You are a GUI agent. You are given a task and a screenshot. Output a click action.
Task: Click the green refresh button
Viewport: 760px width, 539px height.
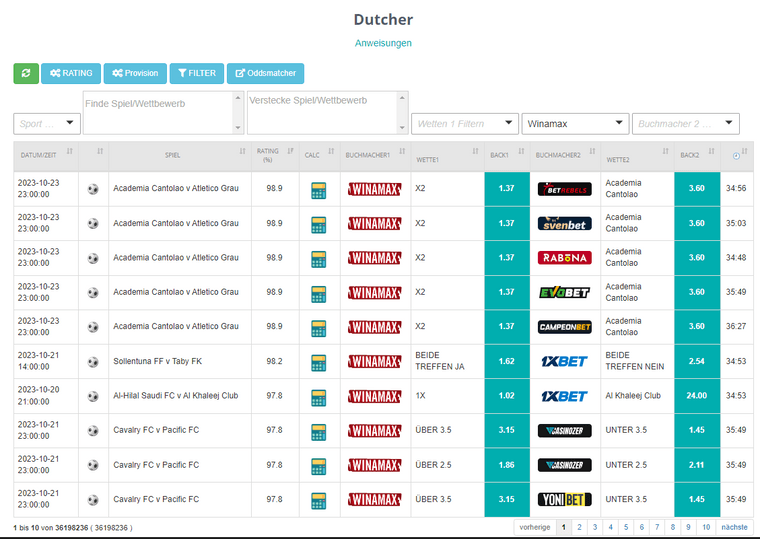[x=26, y=73]
